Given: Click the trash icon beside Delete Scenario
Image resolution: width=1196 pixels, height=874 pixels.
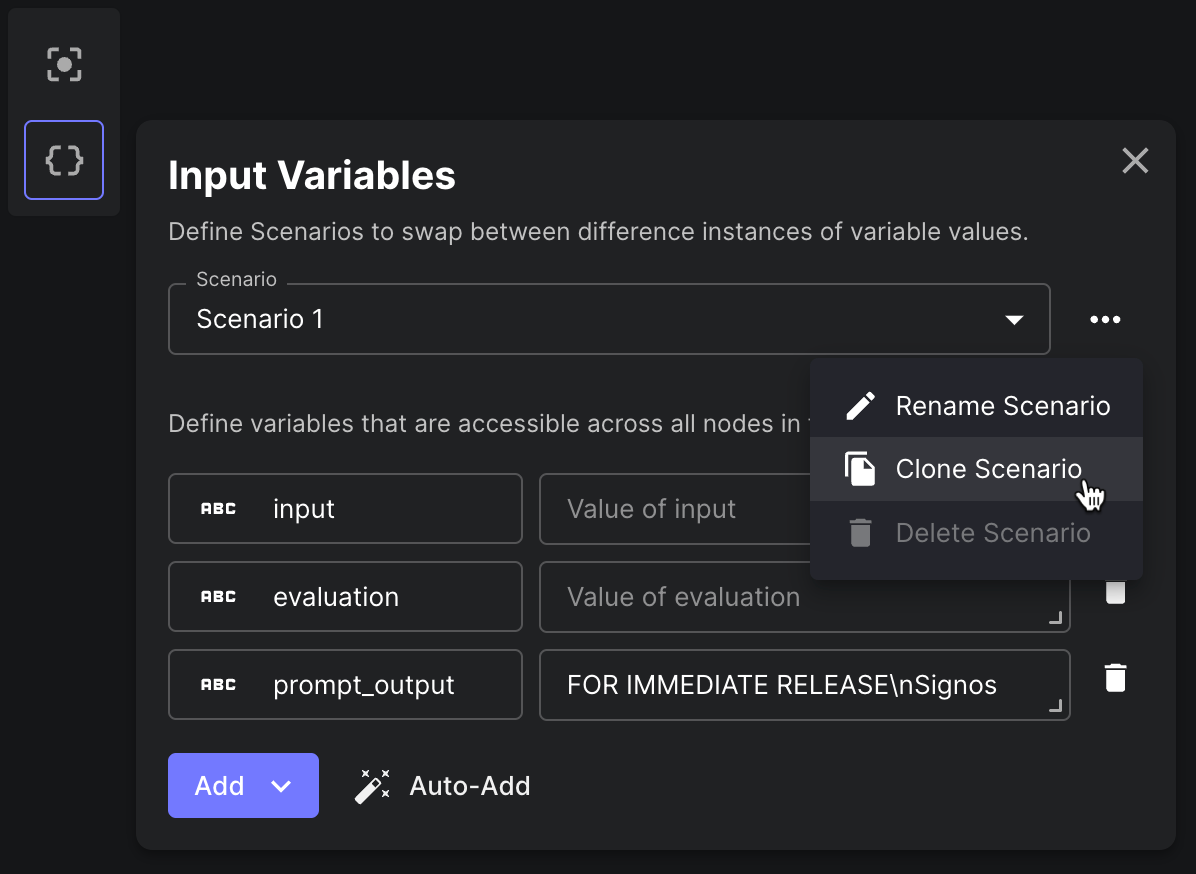Looking at the screenshot, I should point(859,533).
